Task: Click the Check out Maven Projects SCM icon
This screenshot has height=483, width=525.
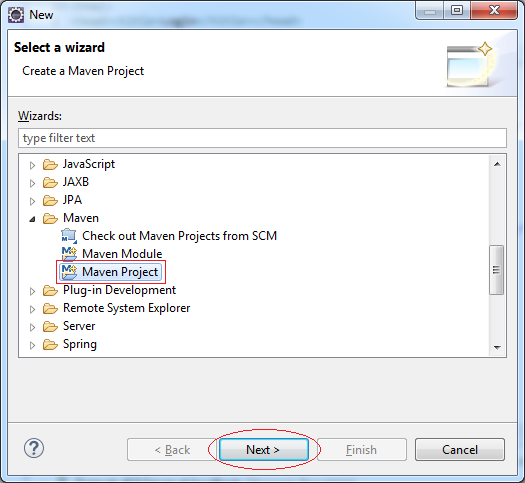Action: click(69, 236)
